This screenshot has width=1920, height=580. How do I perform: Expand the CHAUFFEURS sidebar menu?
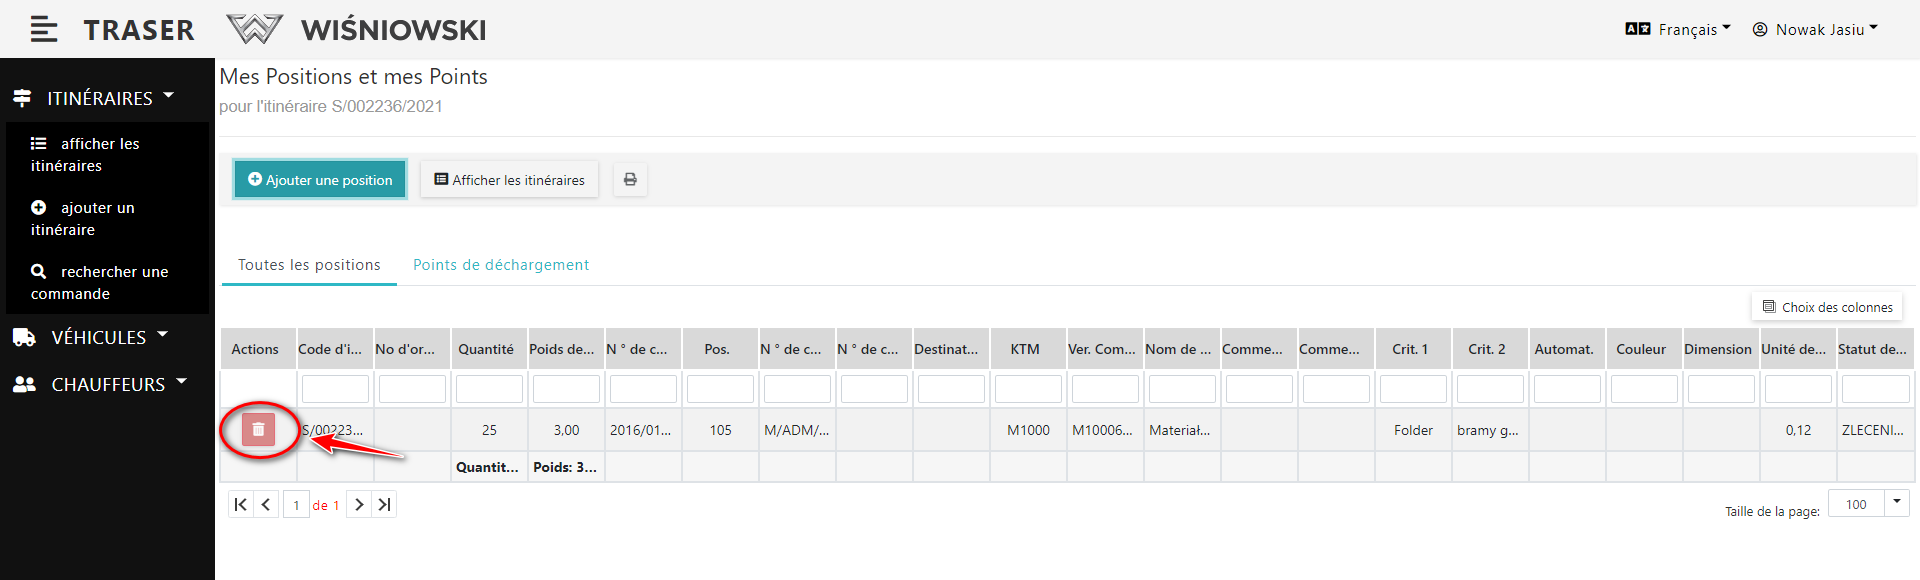tap(107, 385)
